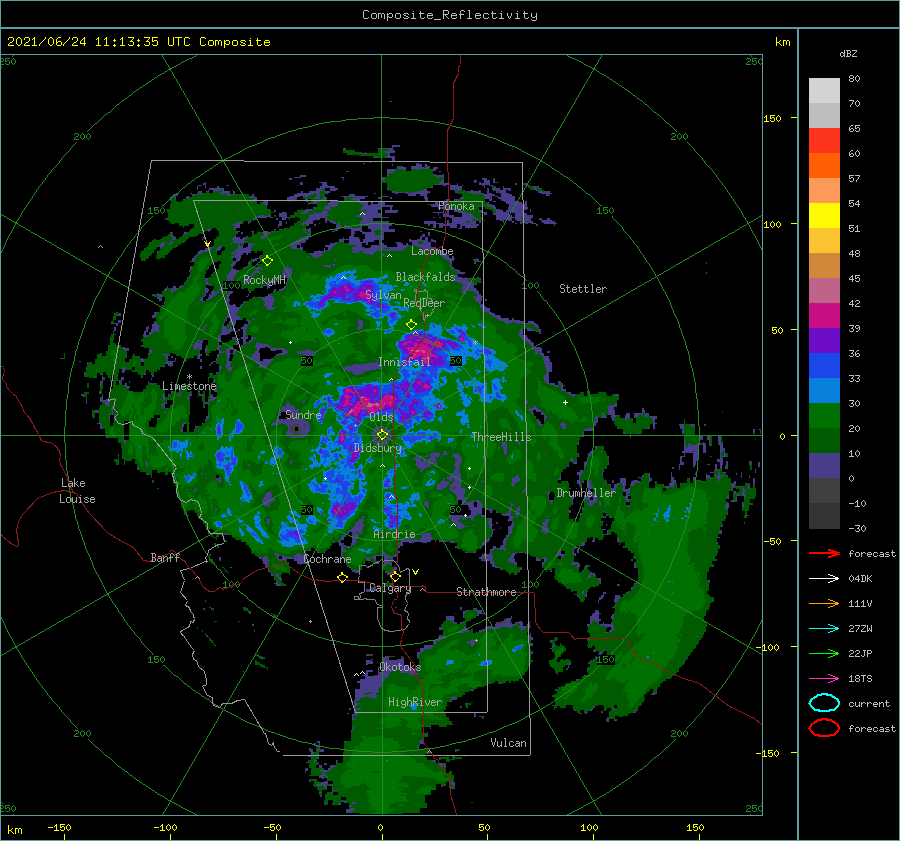Select the light gray 70-80 dBZ swatch
Viewport: 900px width, 841px height.
pos(824,91)
